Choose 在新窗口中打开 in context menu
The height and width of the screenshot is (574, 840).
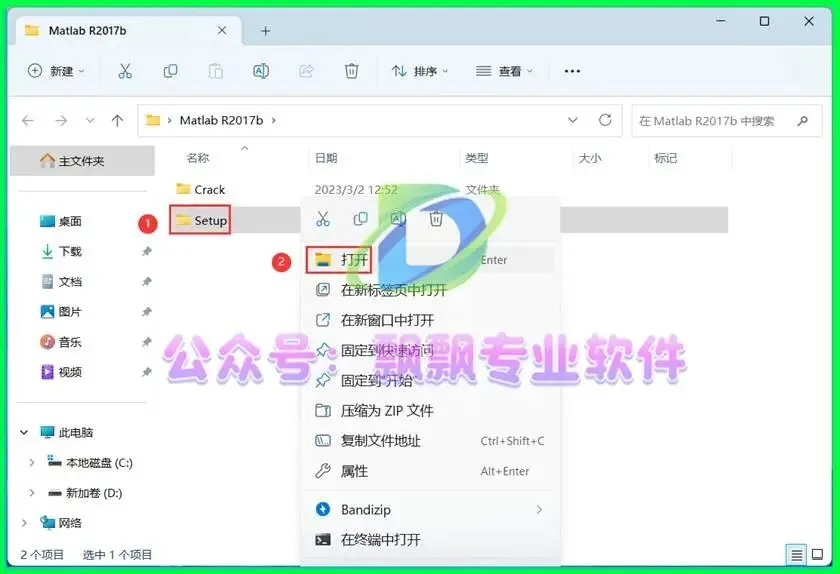click(x=430, y=320)
